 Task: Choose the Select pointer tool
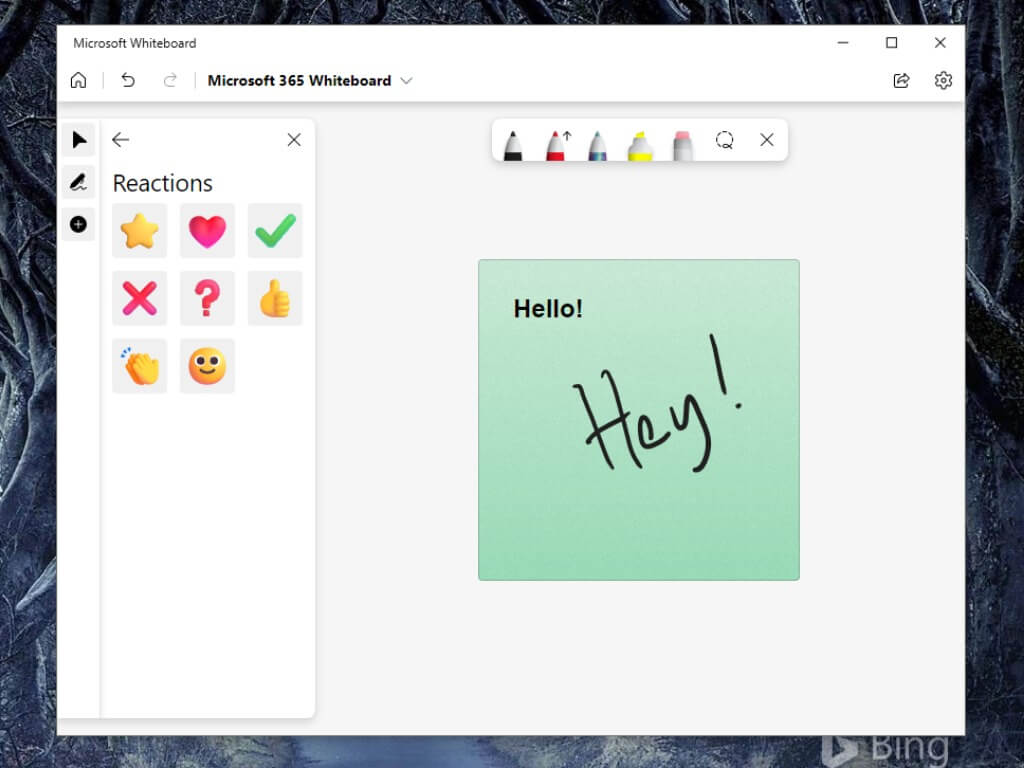click(x=79, y=140)
